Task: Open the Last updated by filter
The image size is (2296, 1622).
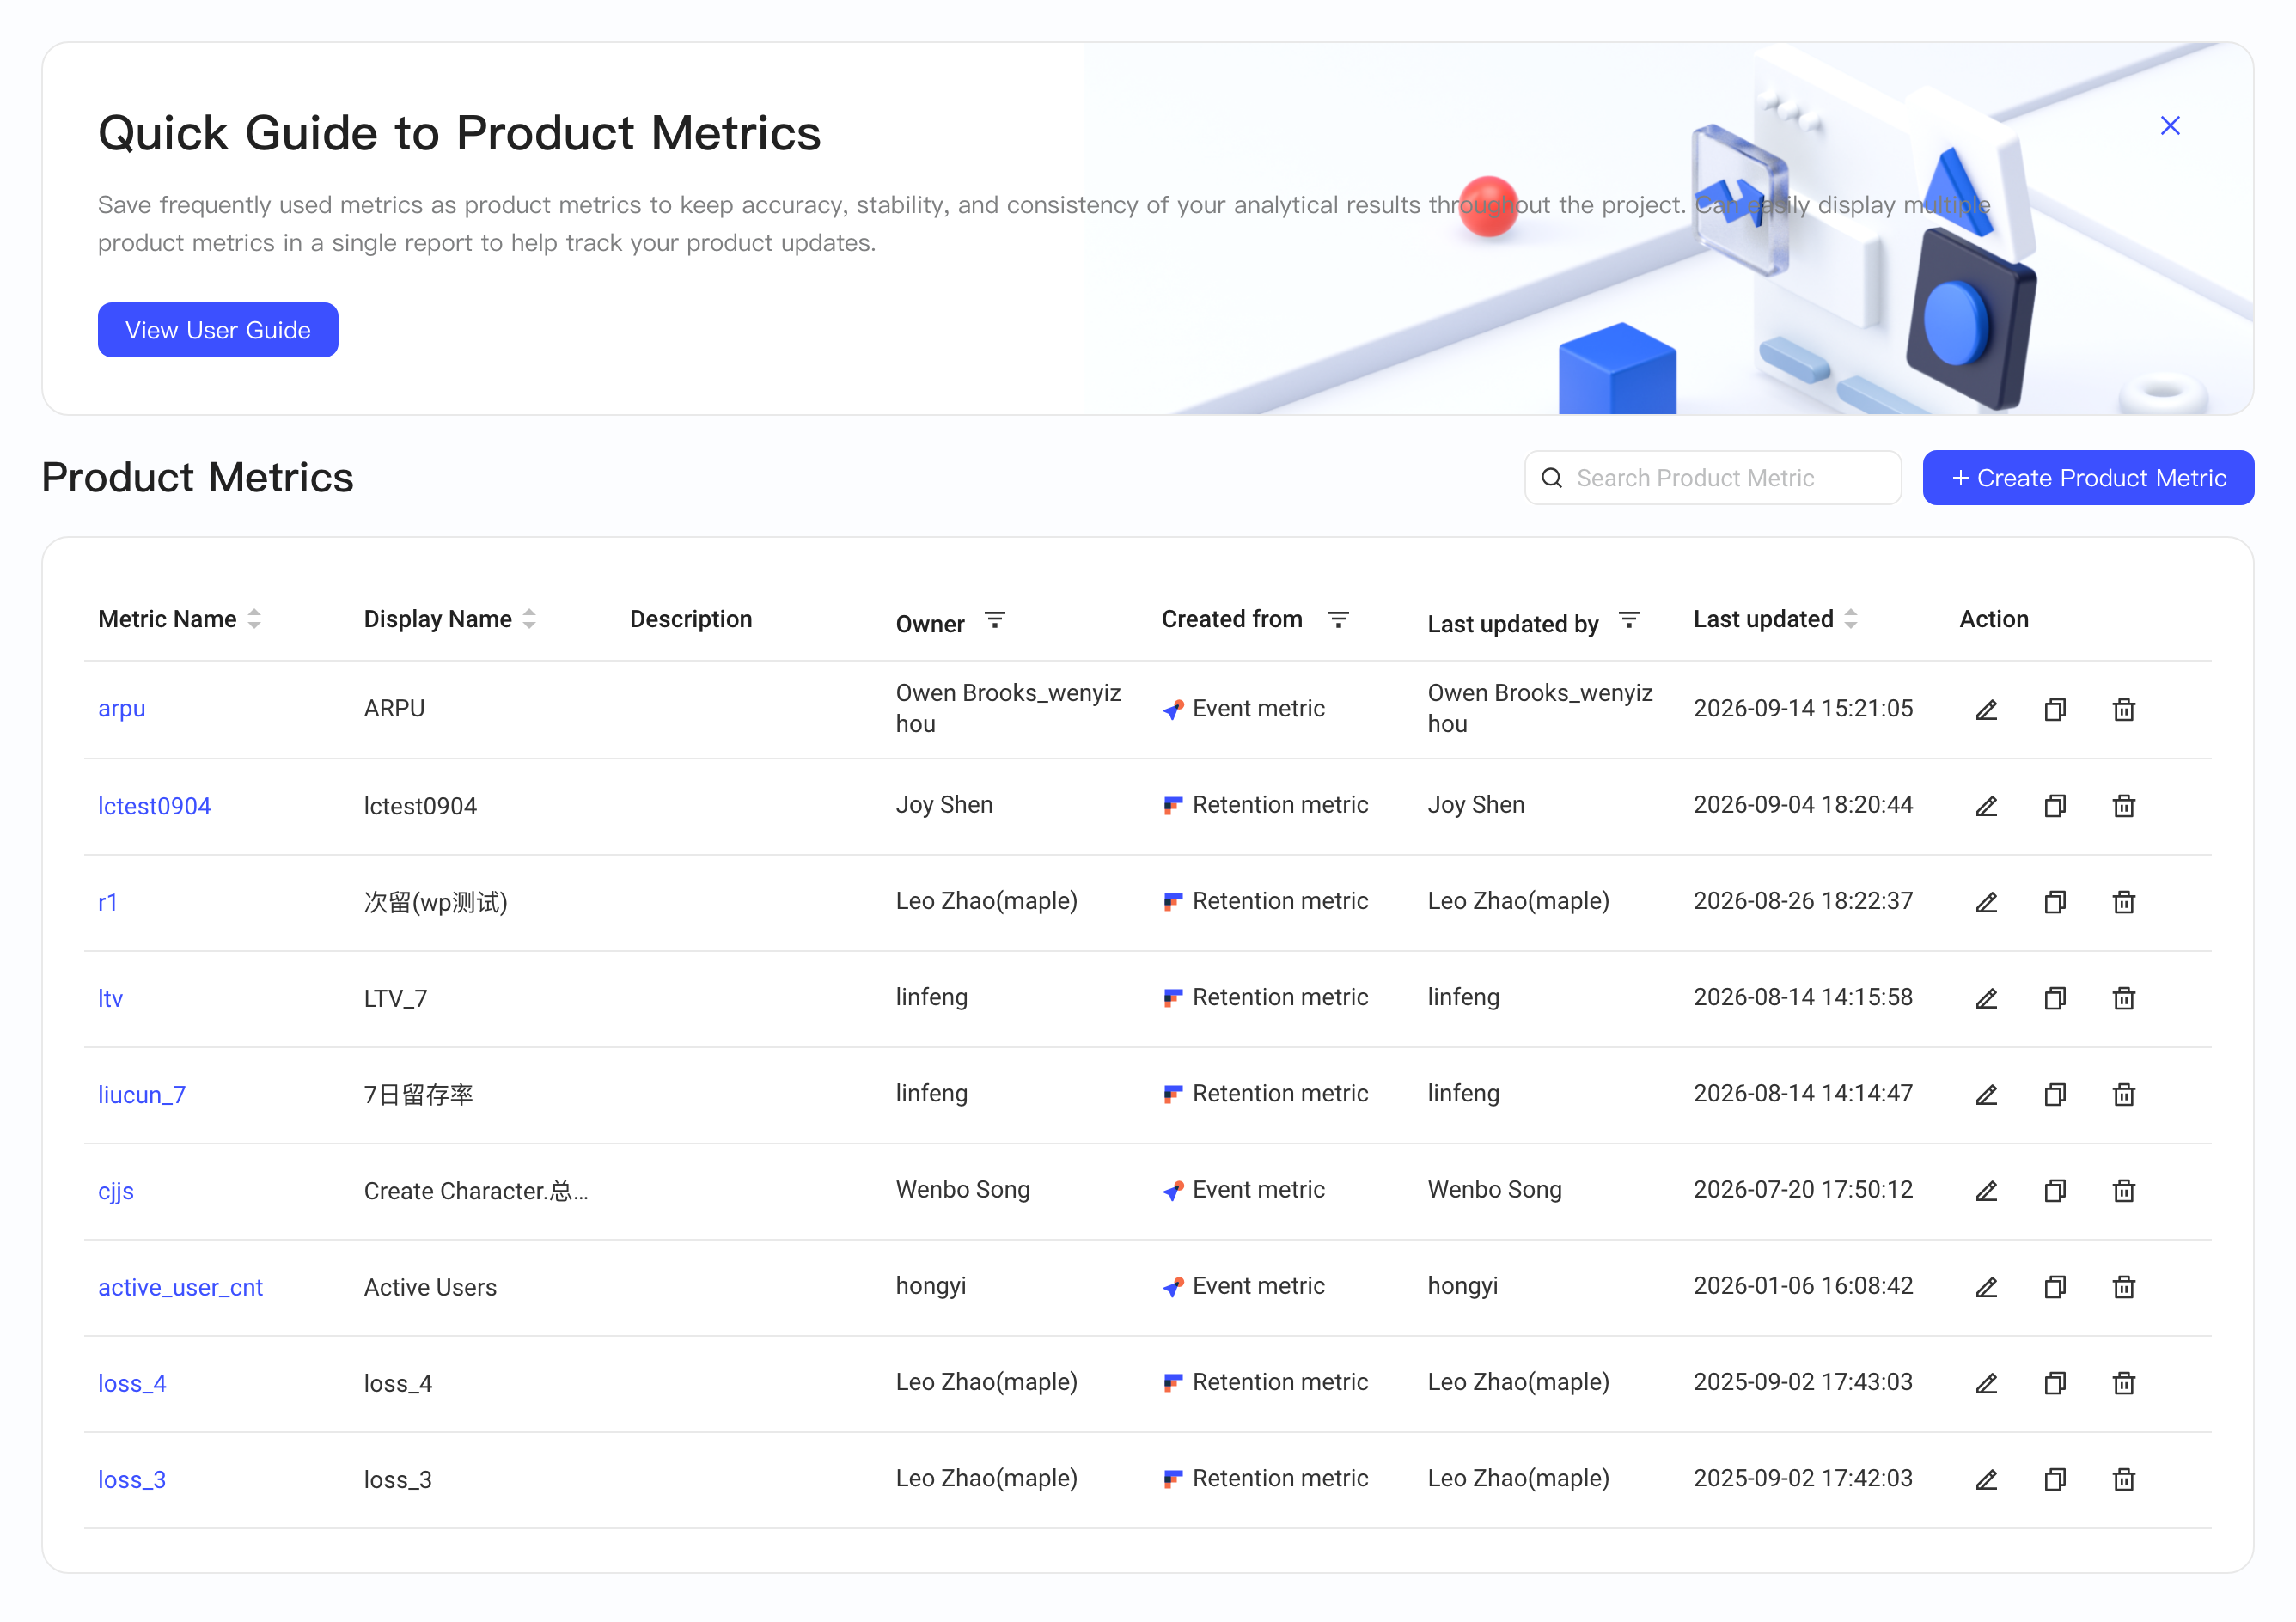Action: click(x=1629, y=620)
